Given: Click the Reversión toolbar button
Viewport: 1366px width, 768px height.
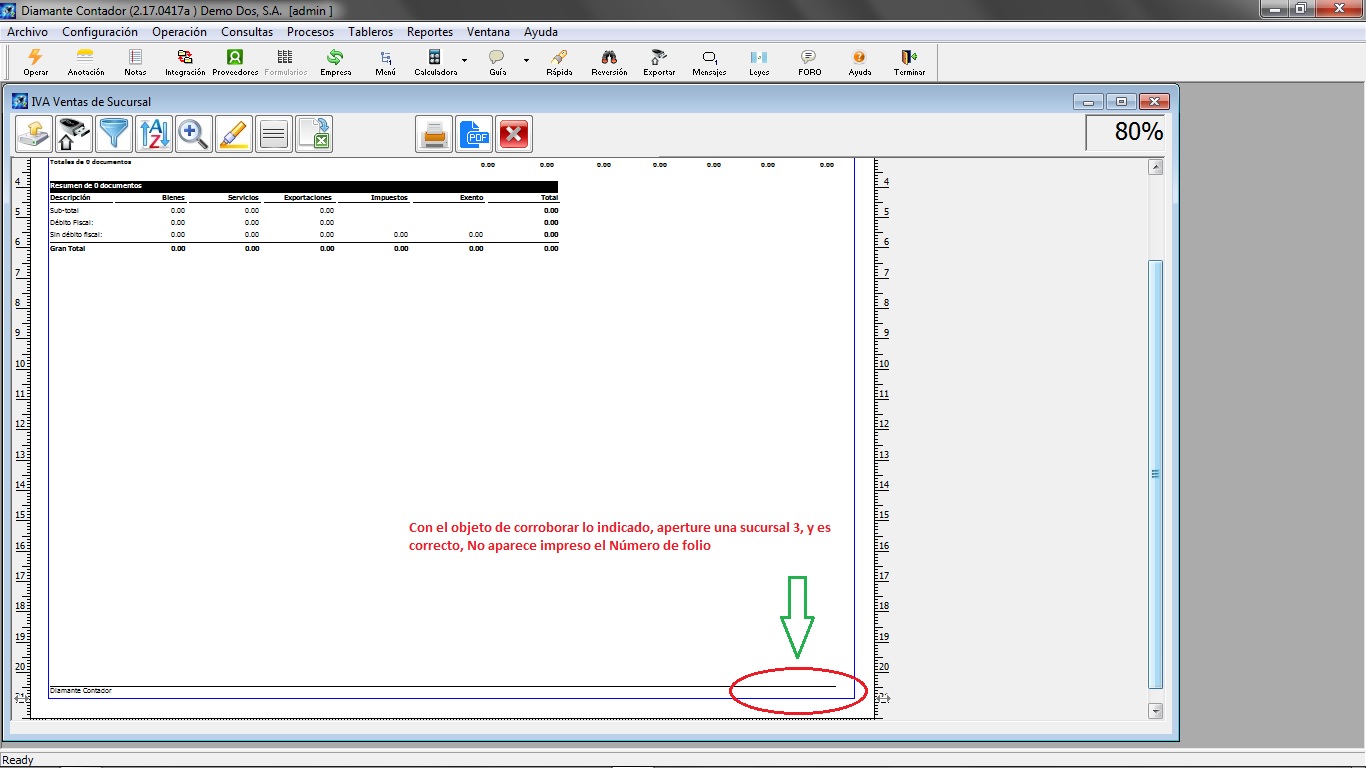Looking at the screenshot, I should pyautogui.click(x=609, y=62).
